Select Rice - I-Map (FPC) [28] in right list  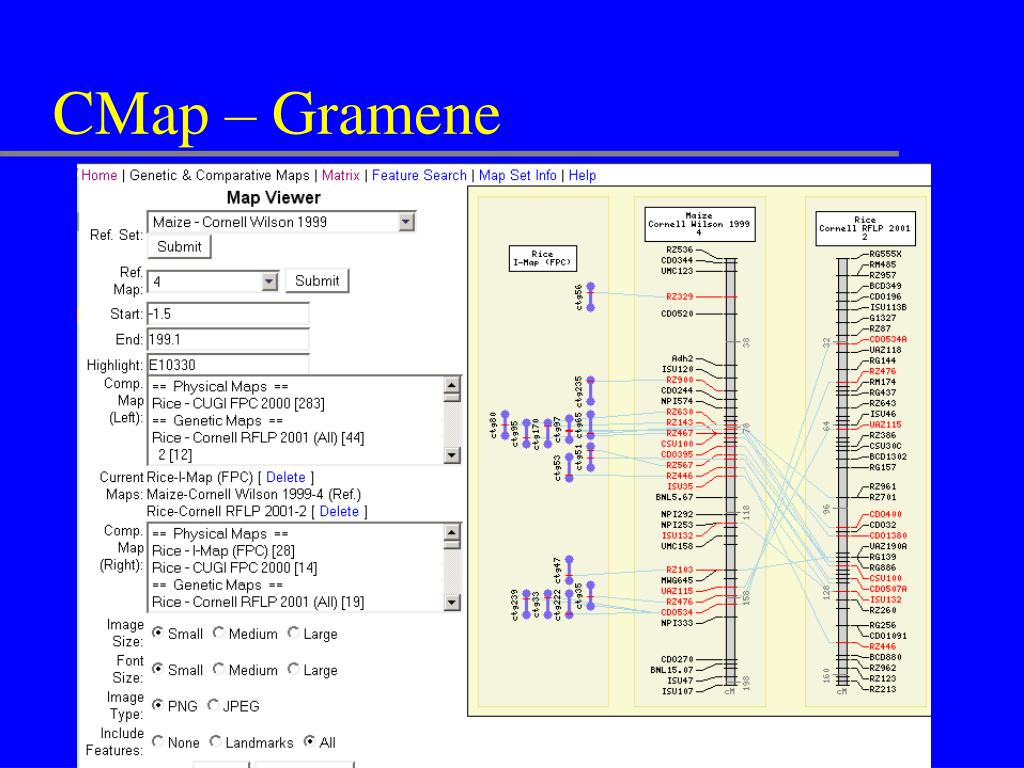click(x=223, y=551)
